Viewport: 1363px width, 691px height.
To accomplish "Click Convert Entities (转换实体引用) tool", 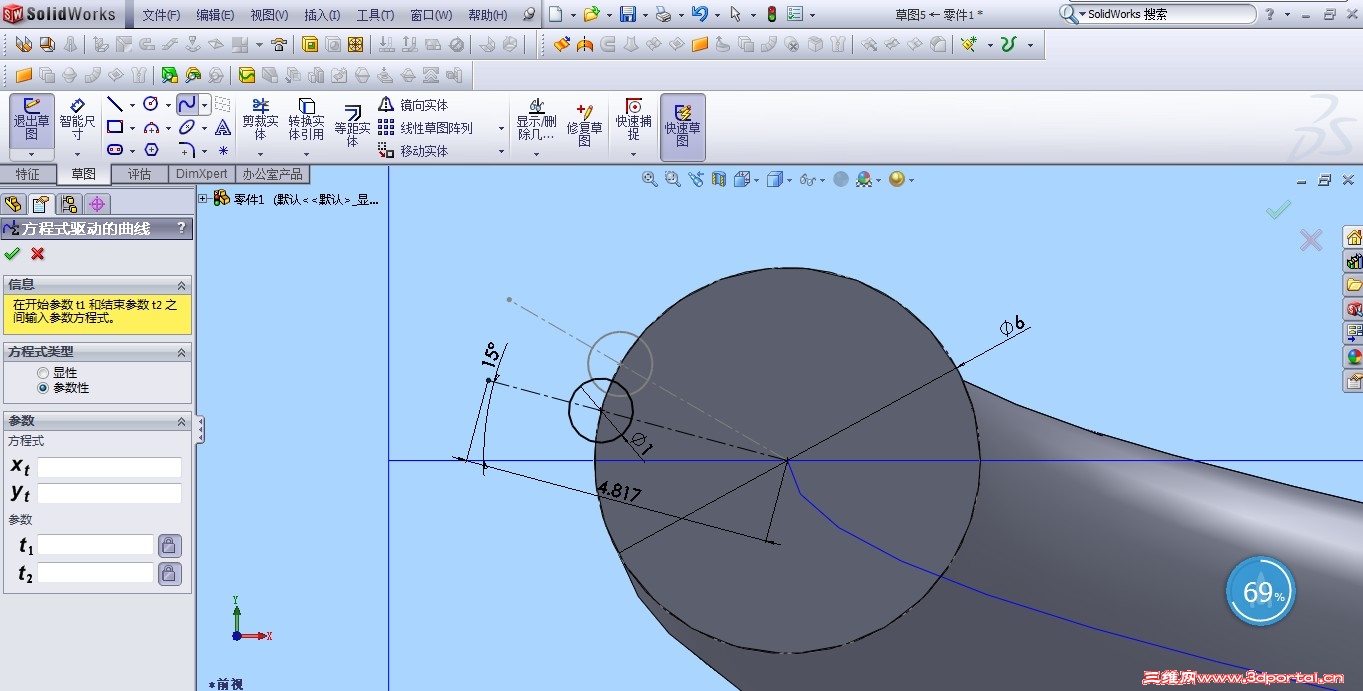I will (306, 120).
